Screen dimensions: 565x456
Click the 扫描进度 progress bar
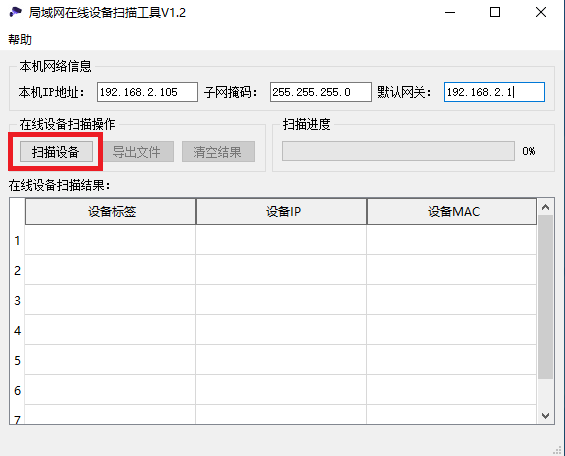pos(398,151)
